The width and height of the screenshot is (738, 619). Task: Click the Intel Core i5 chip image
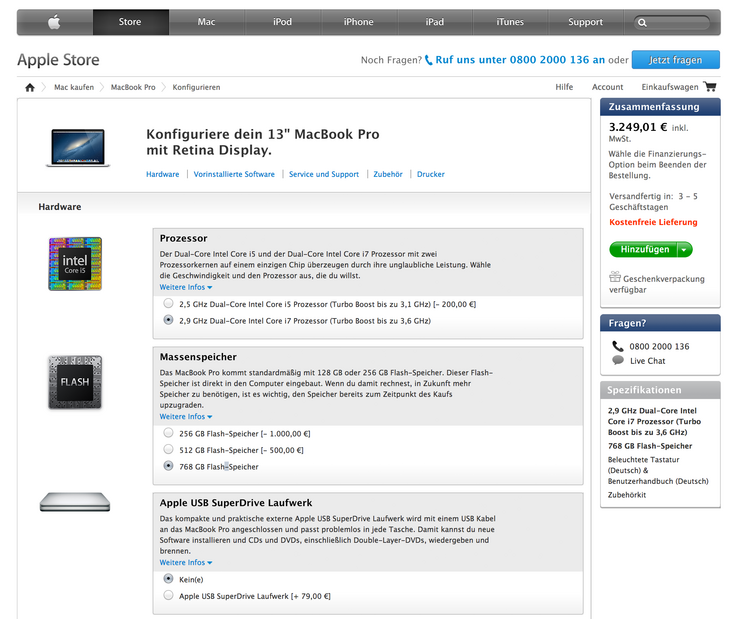[x=75, y=264]
